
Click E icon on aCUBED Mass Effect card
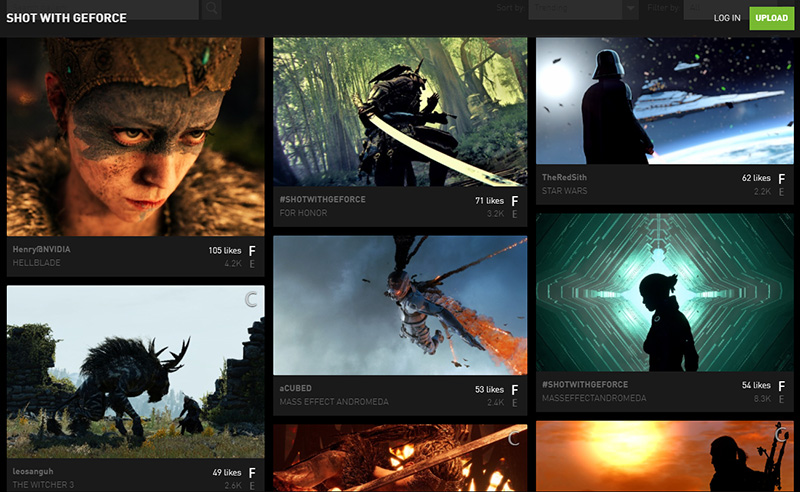click(x=515, y=403)
